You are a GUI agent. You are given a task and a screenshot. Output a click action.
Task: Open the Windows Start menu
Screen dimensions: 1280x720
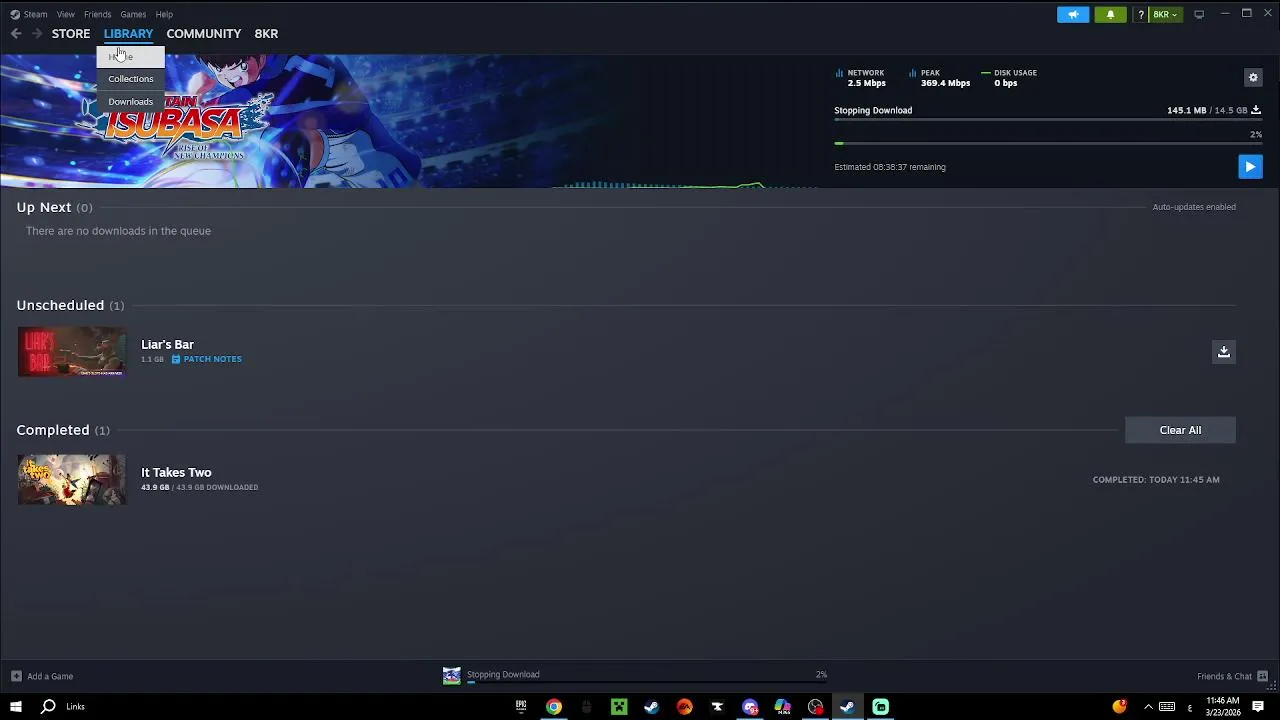(16, 707)
